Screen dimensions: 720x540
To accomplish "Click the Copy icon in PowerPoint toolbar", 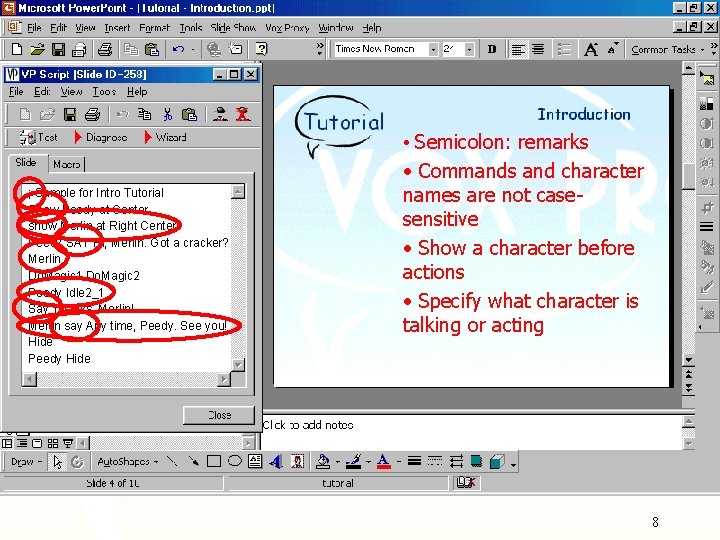I will pos(131,49).
